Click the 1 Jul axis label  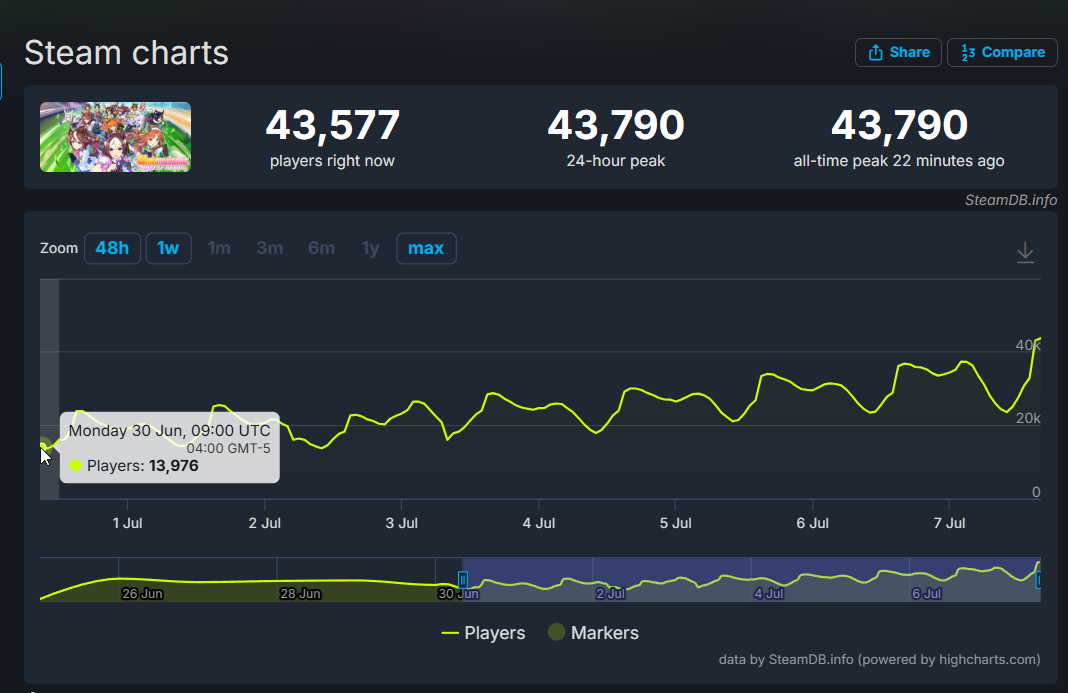(x=127, y=523)
